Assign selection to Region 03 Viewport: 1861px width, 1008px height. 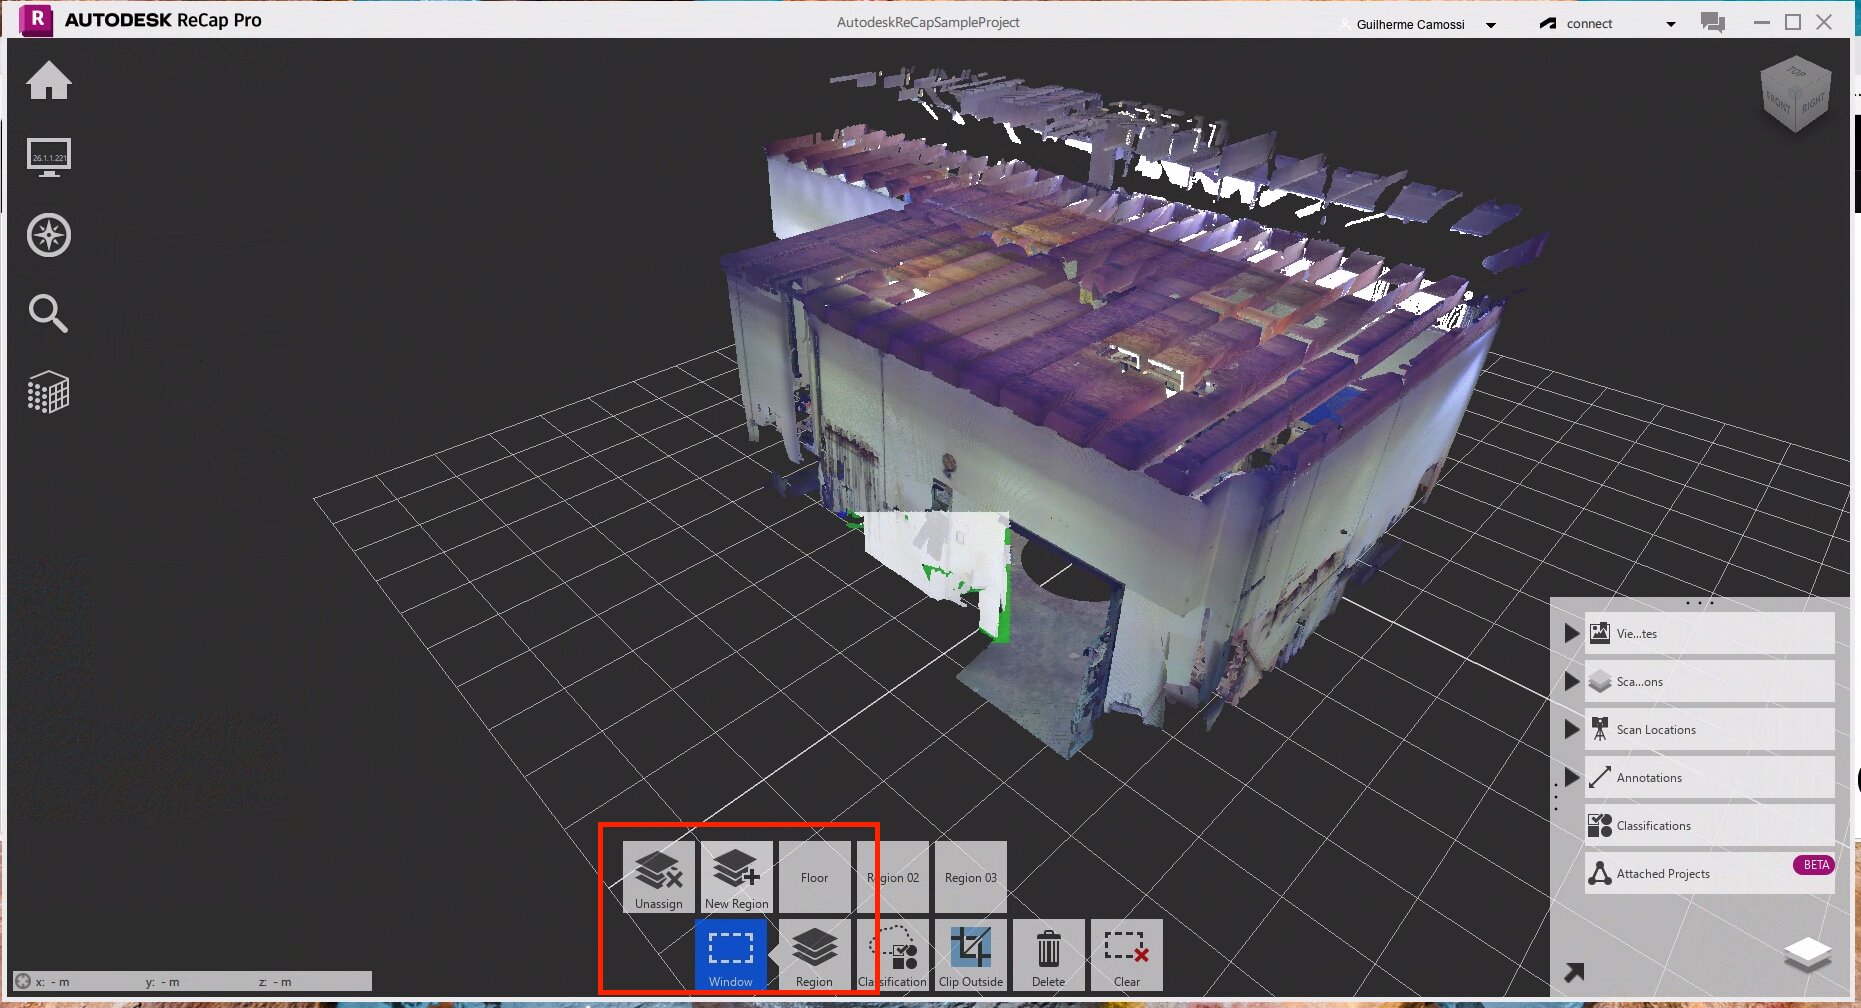coord(970,877)
